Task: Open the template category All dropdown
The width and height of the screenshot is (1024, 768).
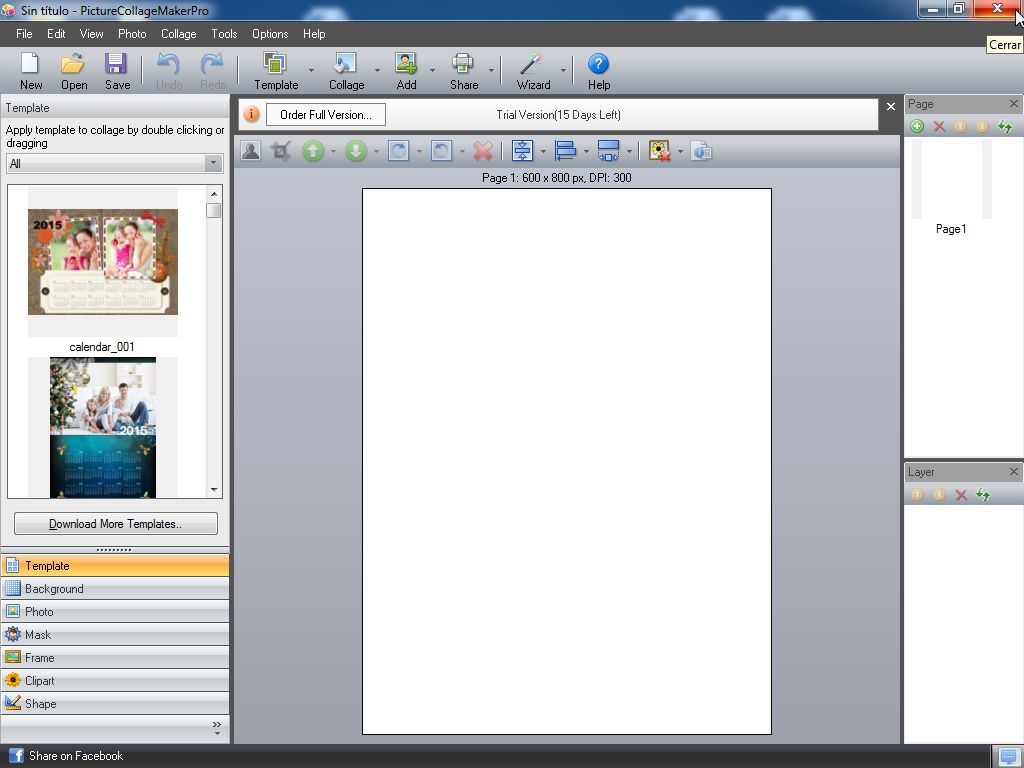Action: pyautogui.click(x=114, y=163)
